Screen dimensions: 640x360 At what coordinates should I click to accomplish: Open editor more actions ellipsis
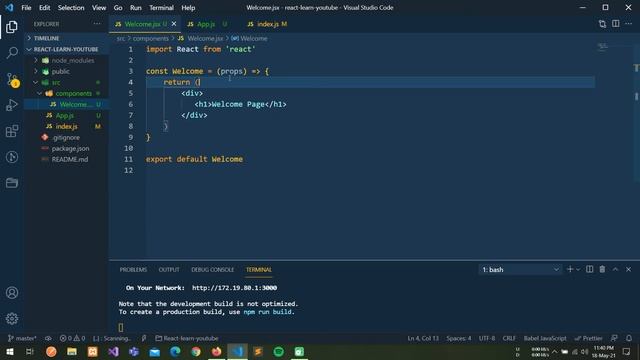[628, 24]
